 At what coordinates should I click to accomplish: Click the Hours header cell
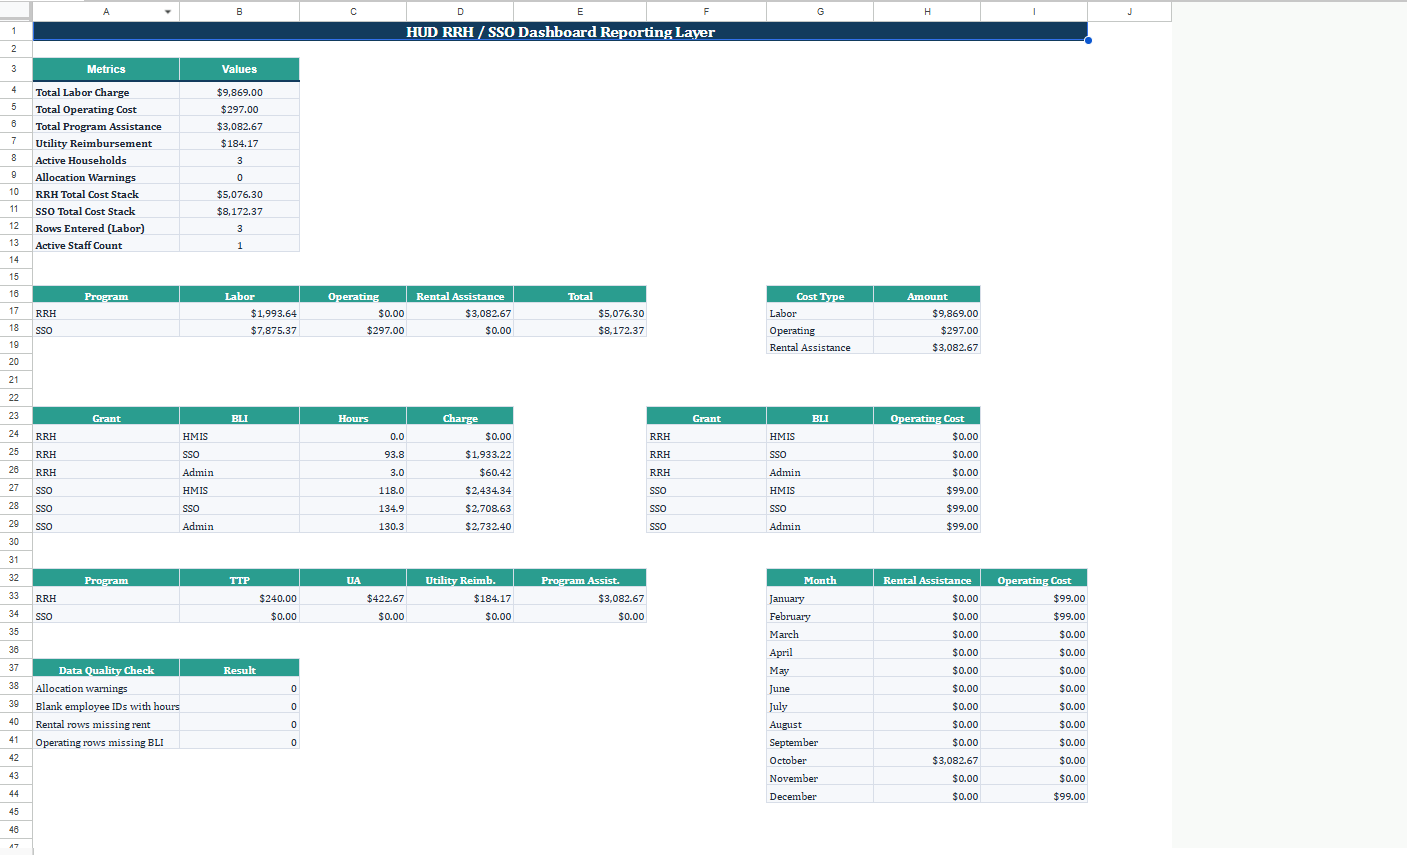[353, 418]
